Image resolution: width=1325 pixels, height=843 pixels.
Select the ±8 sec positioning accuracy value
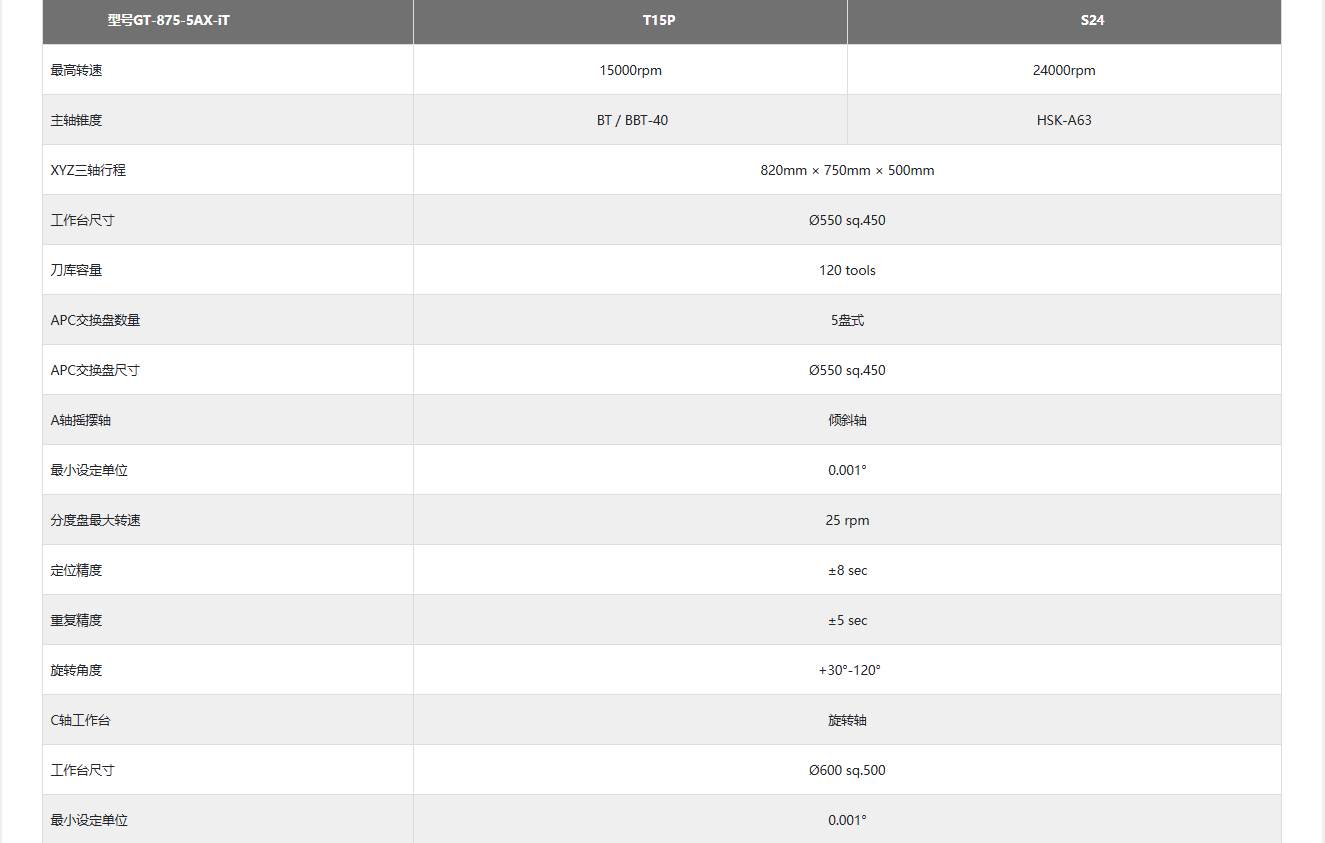(847, 570)
